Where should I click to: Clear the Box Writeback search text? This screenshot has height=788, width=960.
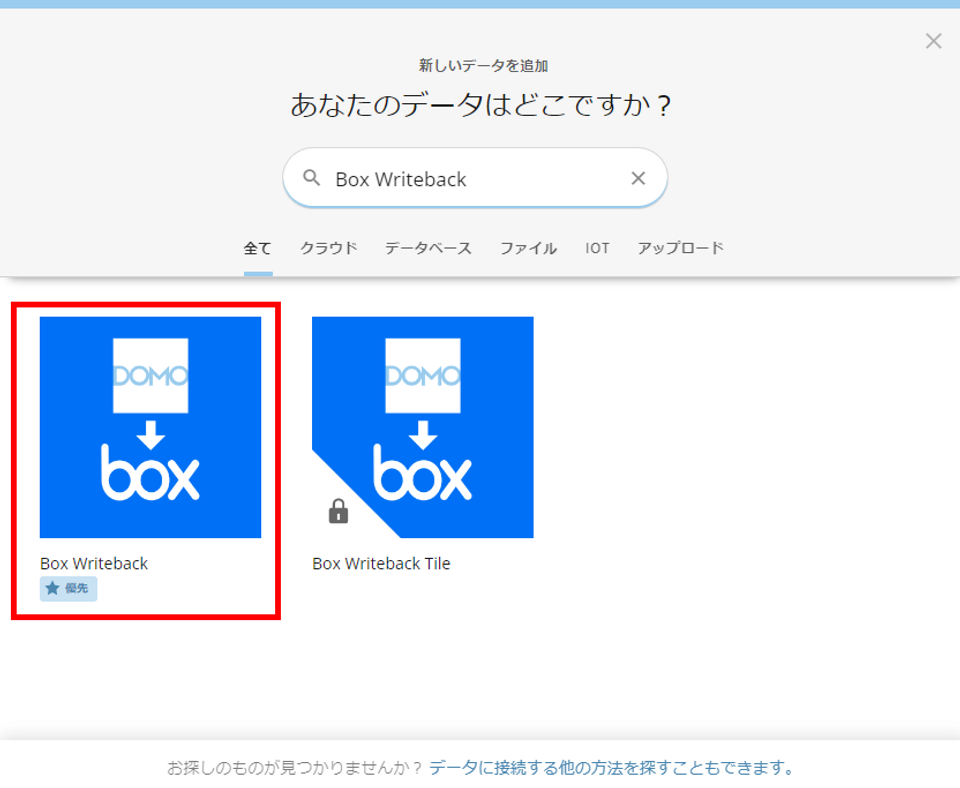click(x=638, y=178)
